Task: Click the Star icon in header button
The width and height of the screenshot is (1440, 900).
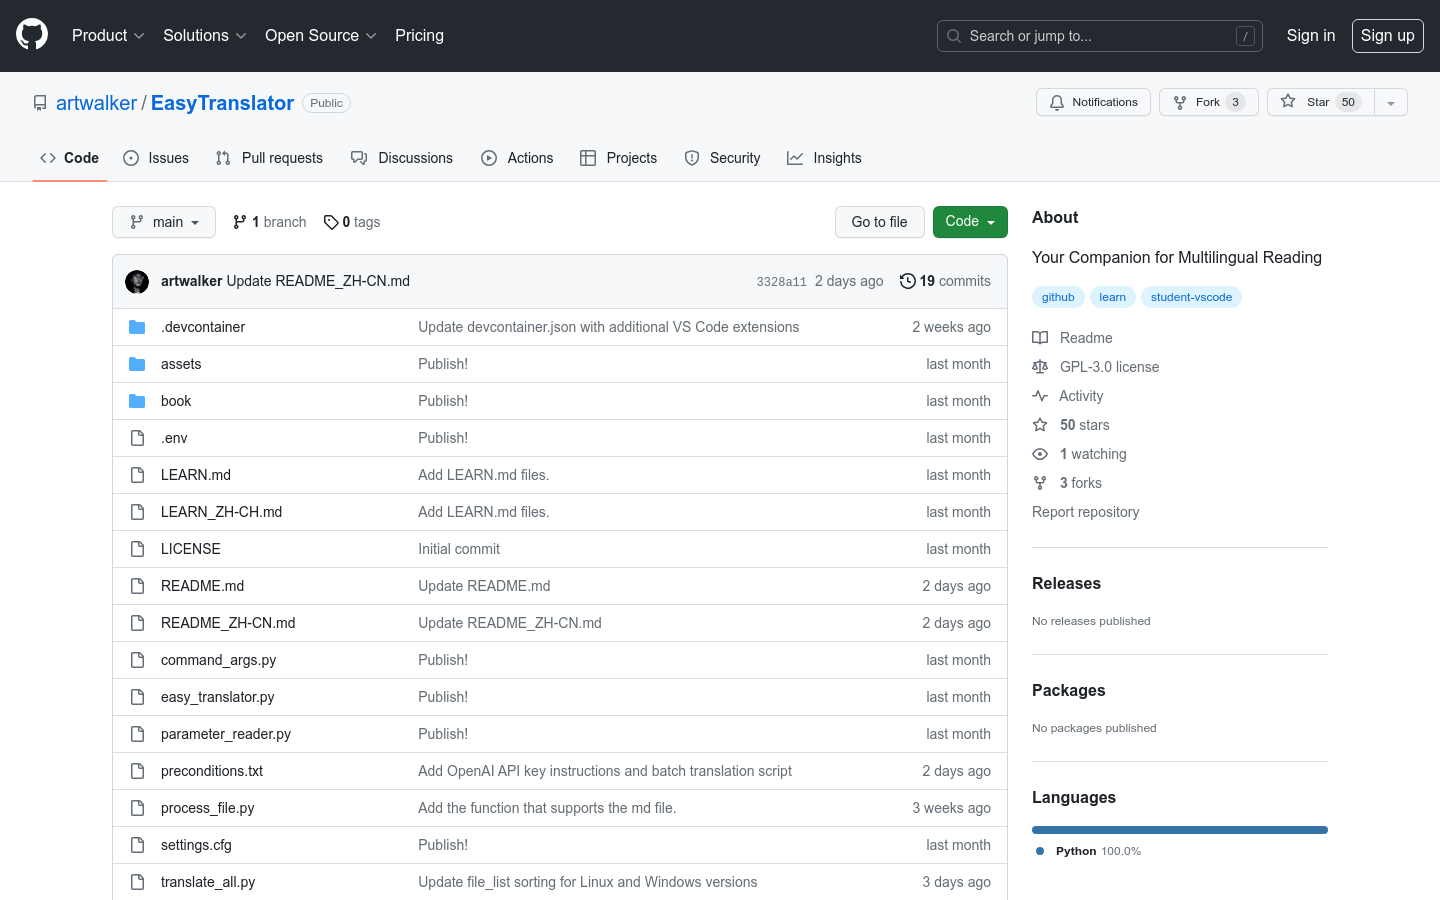Action: coord(1288,101)
